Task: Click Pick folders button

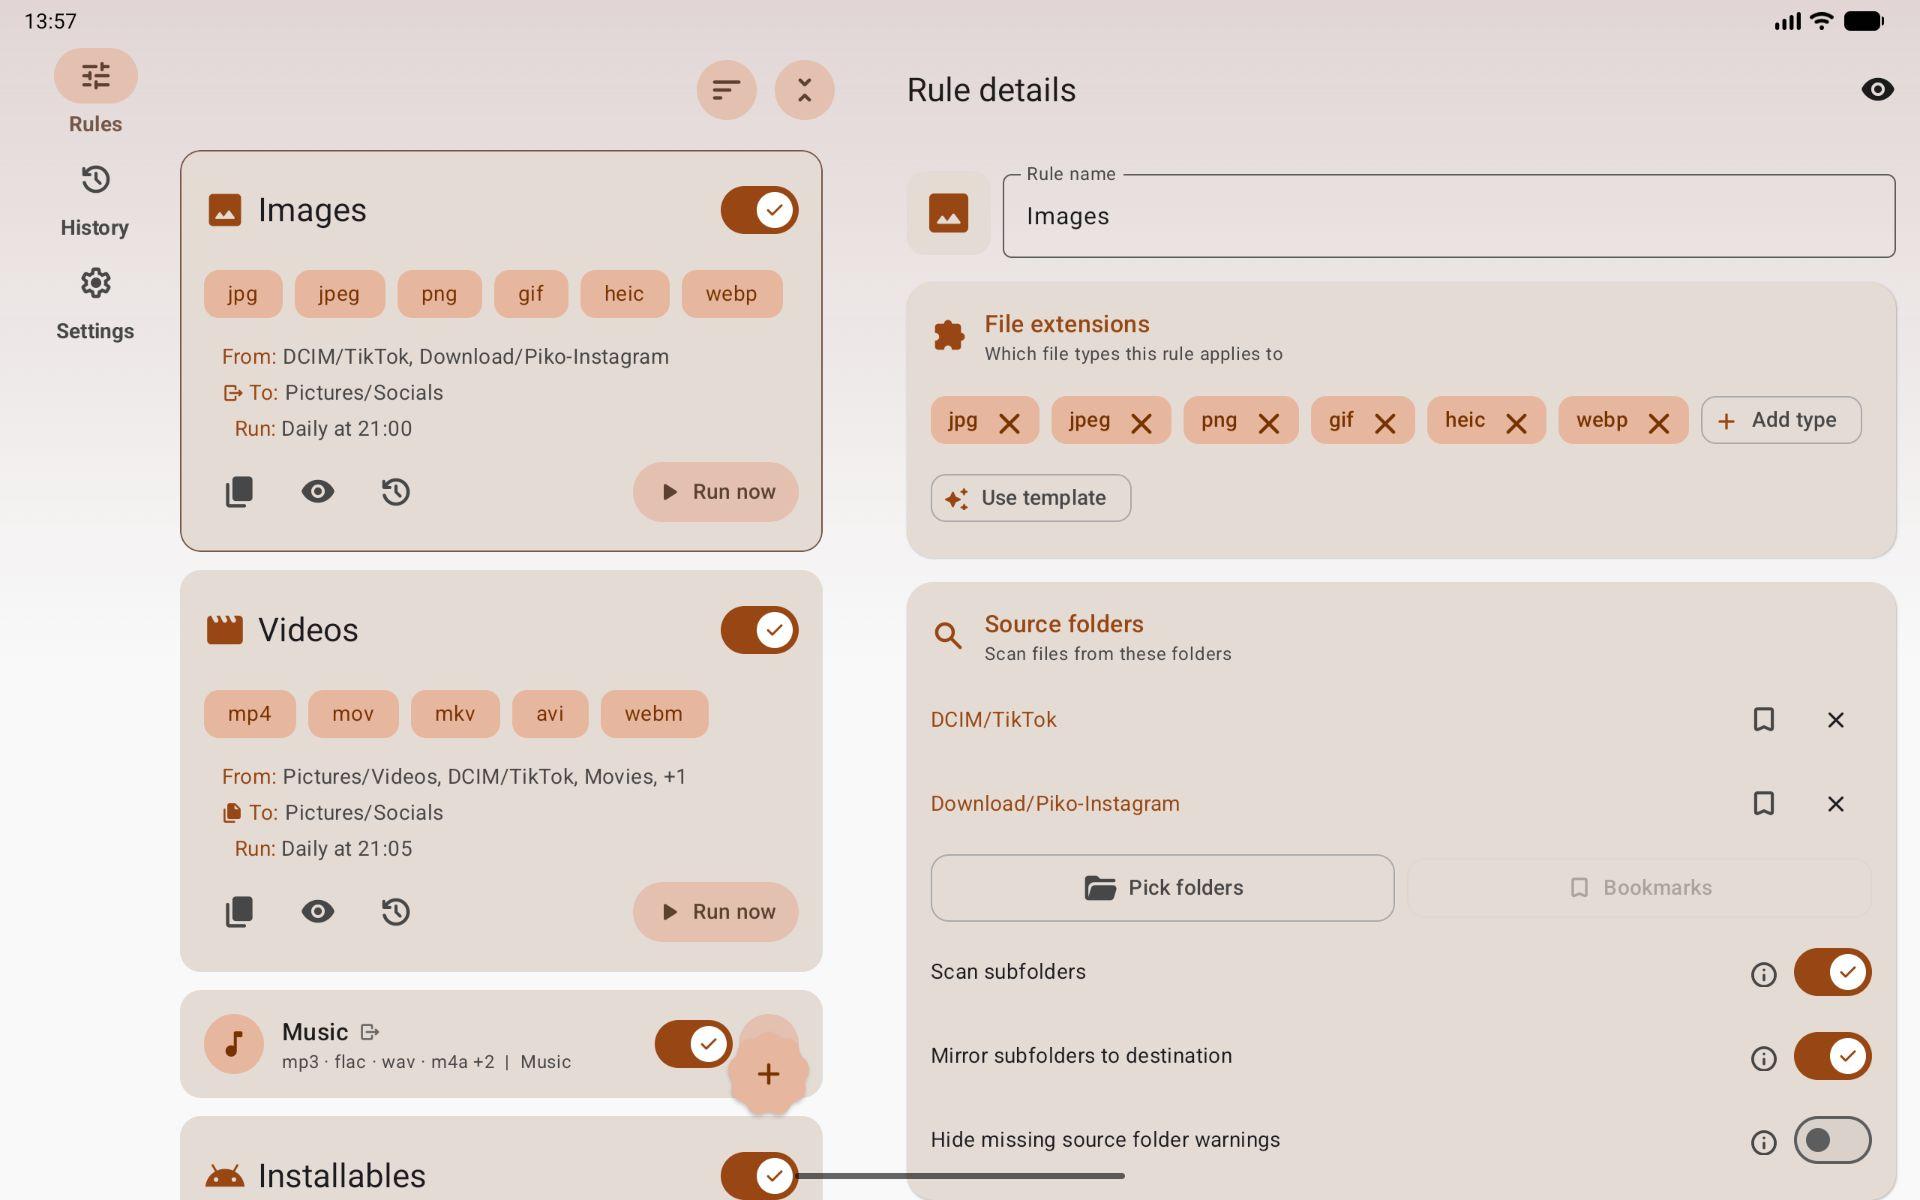Action: click(x=1162, y=888)
